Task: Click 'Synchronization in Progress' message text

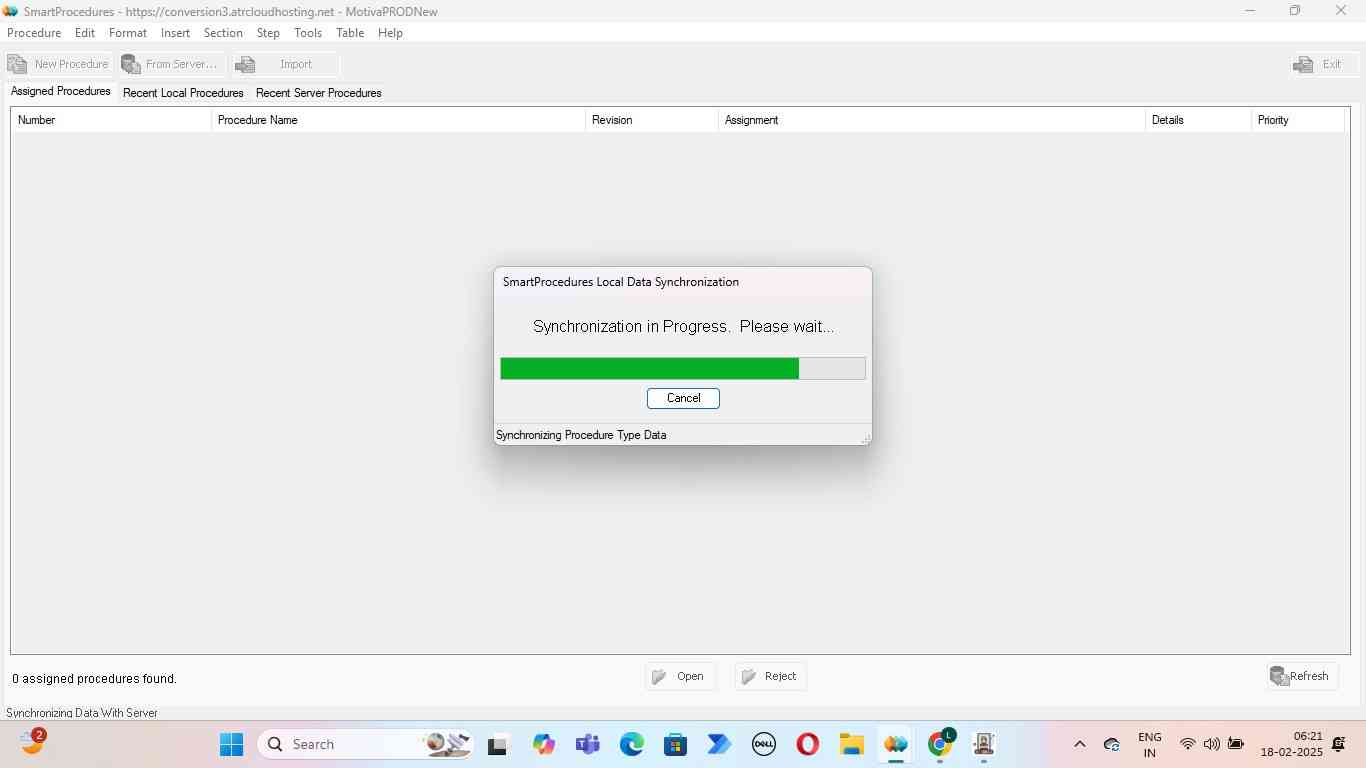Action: 683,327
